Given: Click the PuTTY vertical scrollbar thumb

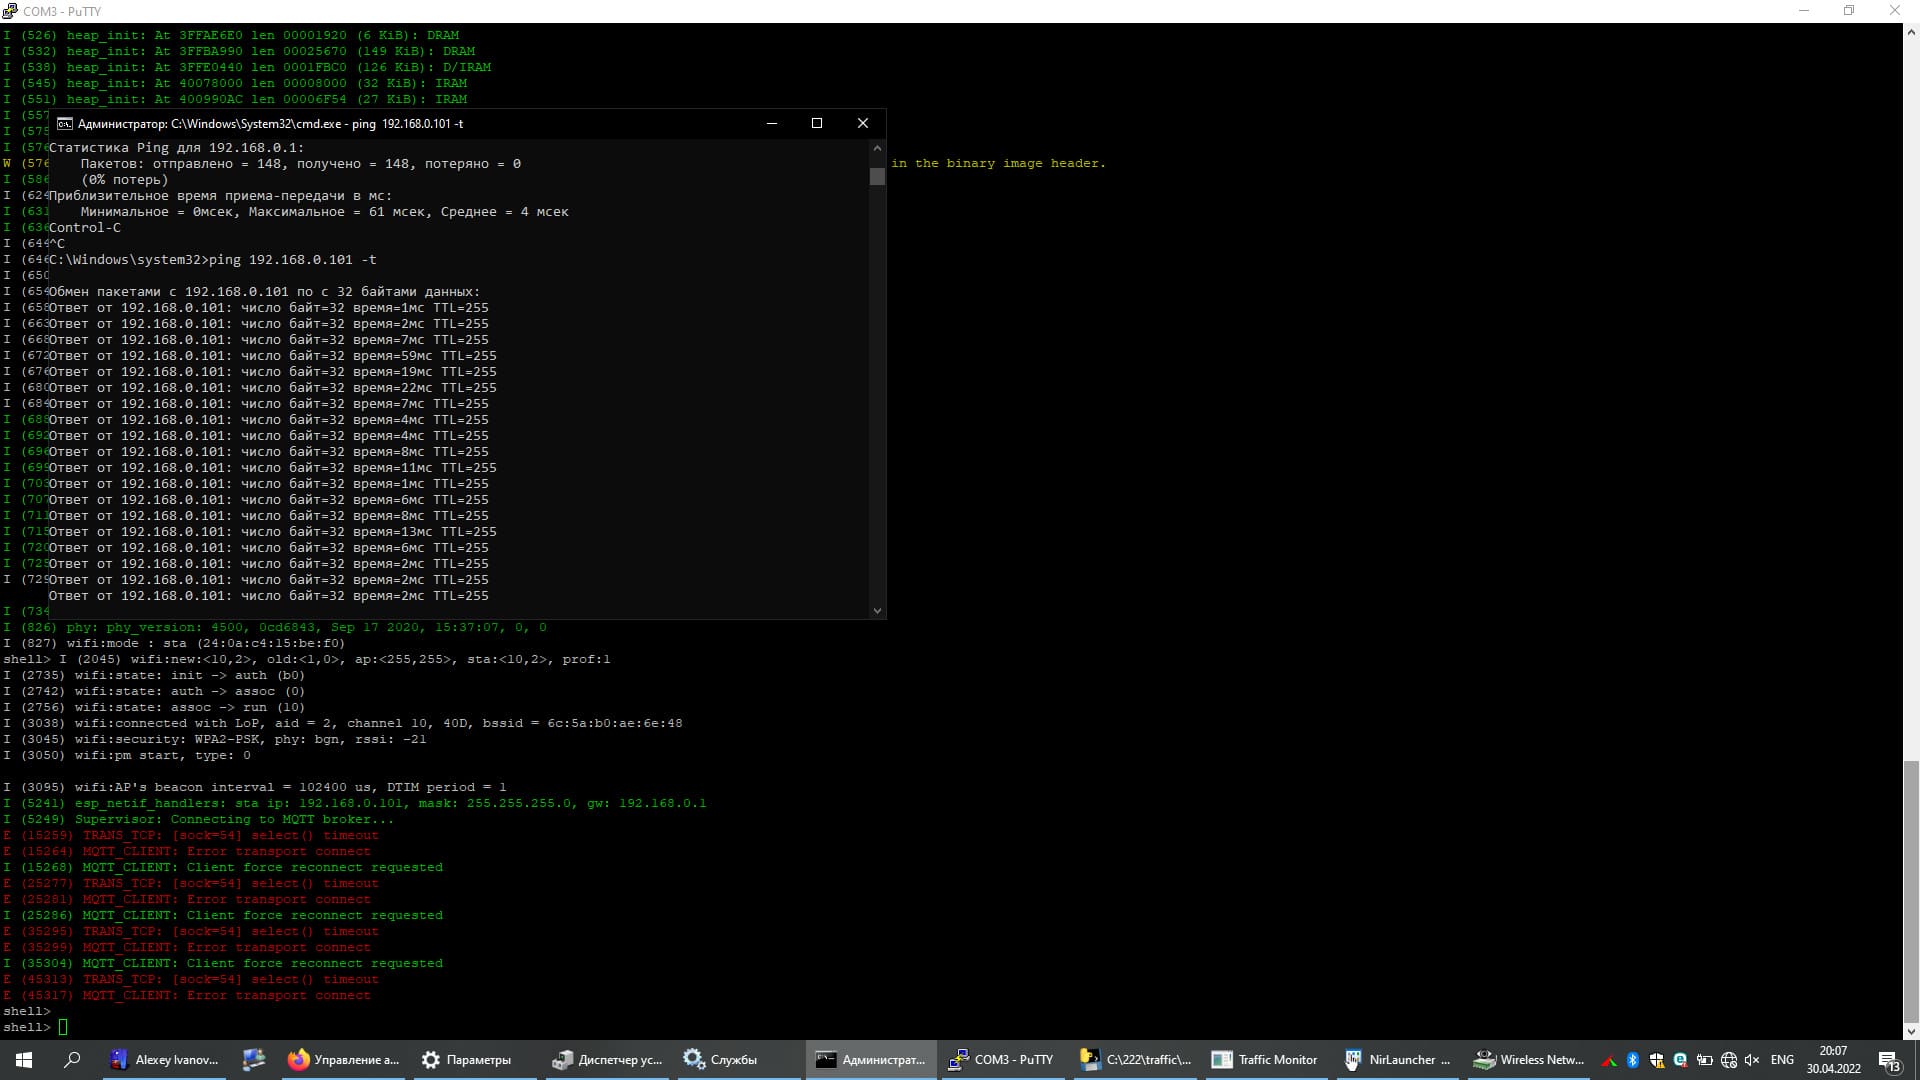Looking at the screenshot, I should pos(1910,890).
